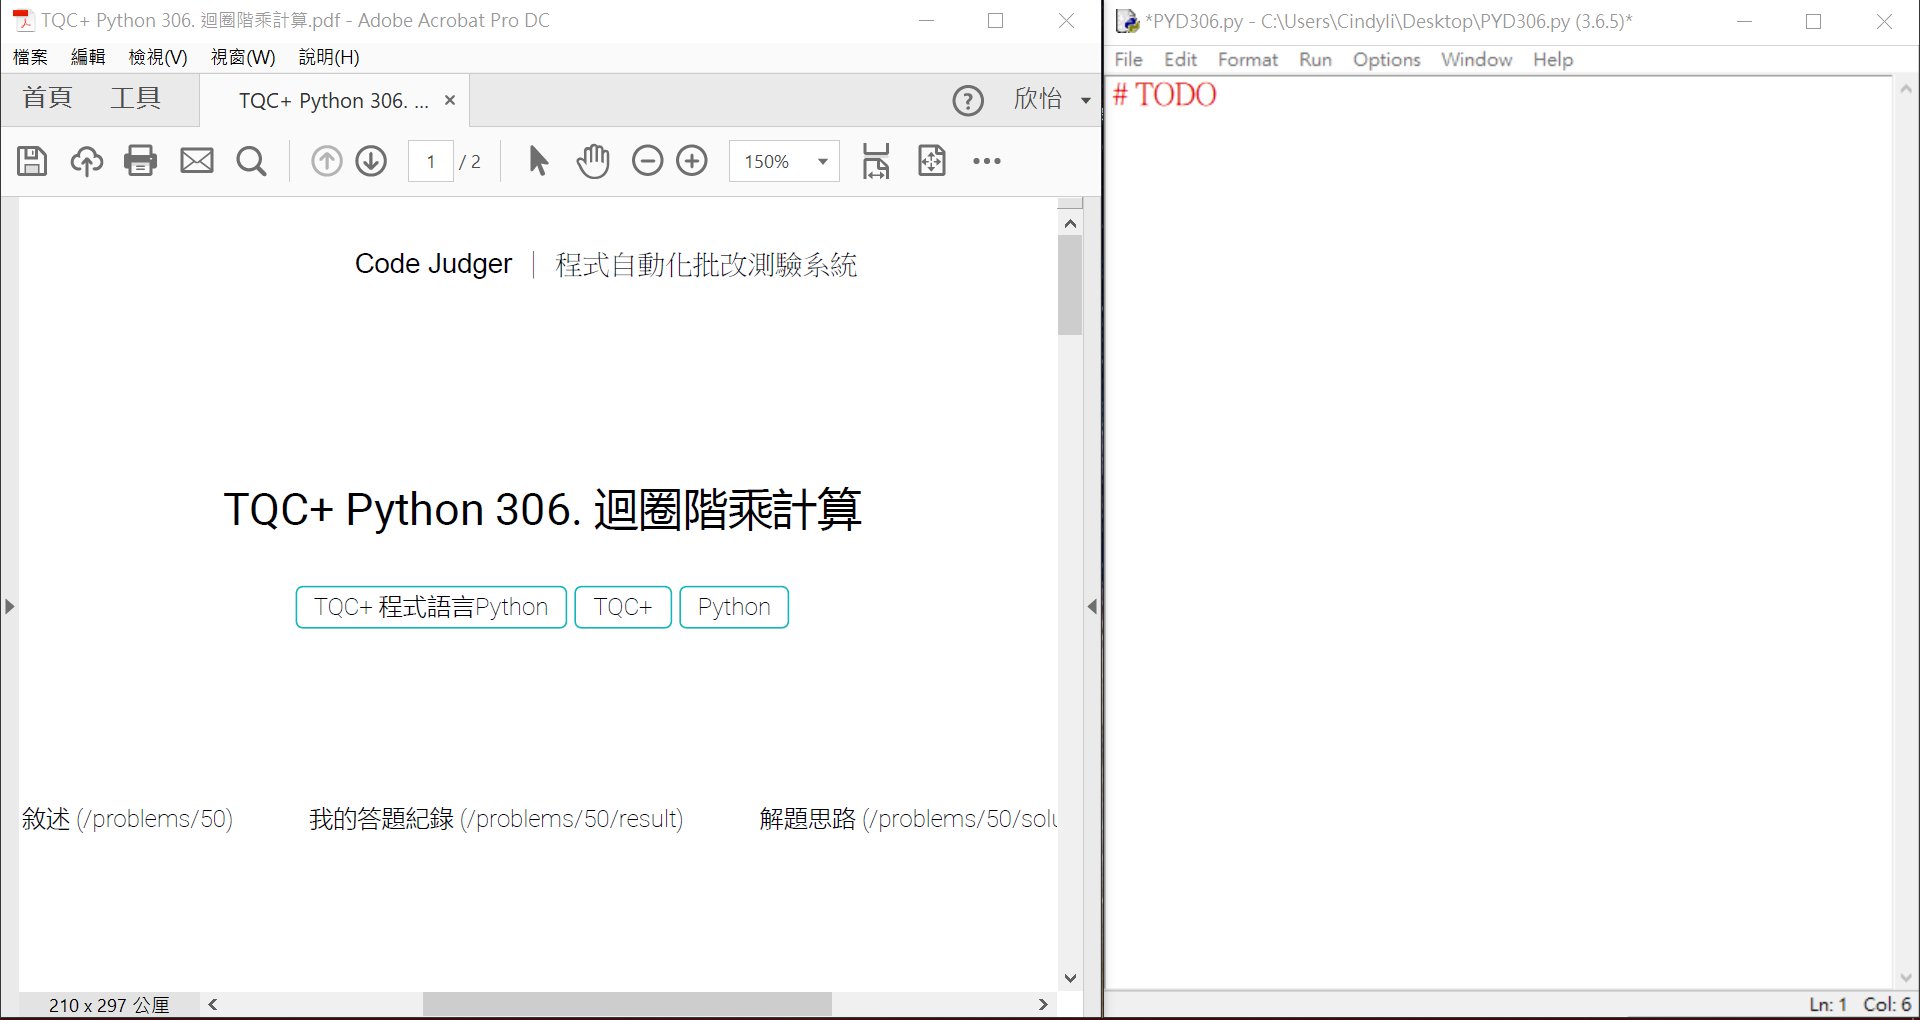
Task: Go to next page with down arrow icon
Action: pos(371,161)
